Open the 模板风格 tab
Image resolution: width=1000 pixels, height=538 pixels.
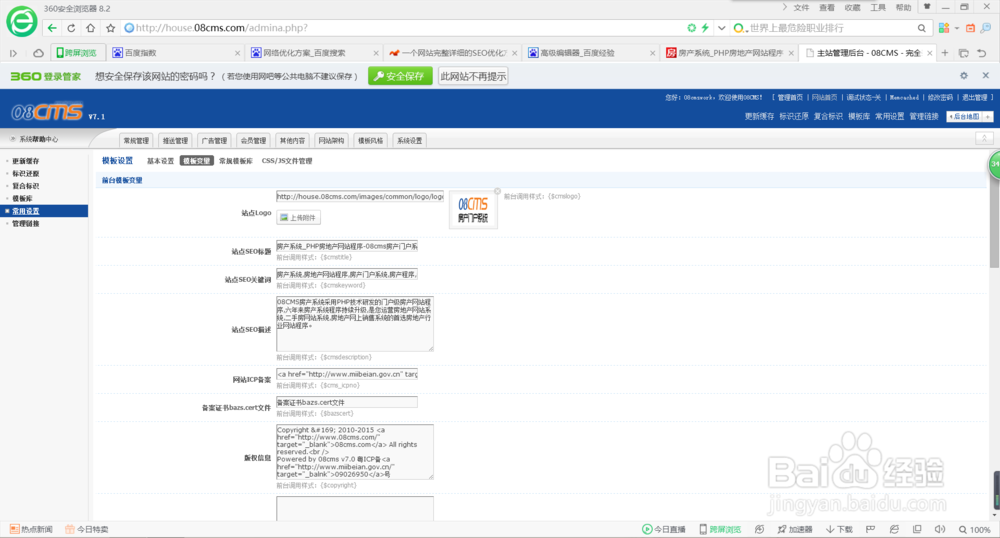tap(371, 141)
